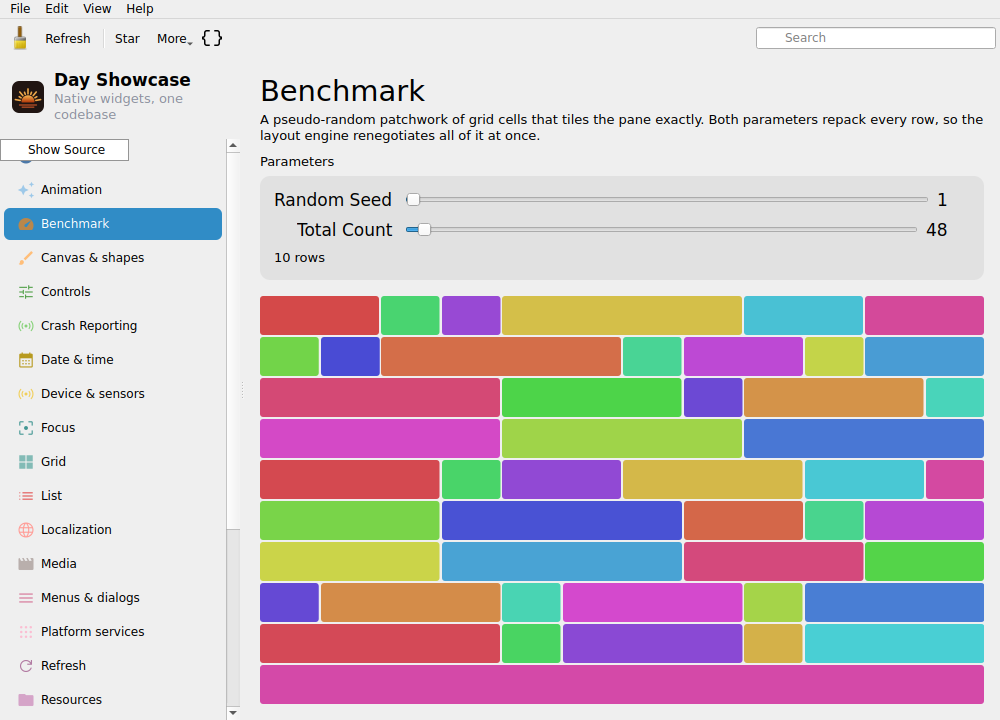Click the Refresh circular arrow sidebar icon
The height and width of the screenshot is (720, 1000).
26,666
